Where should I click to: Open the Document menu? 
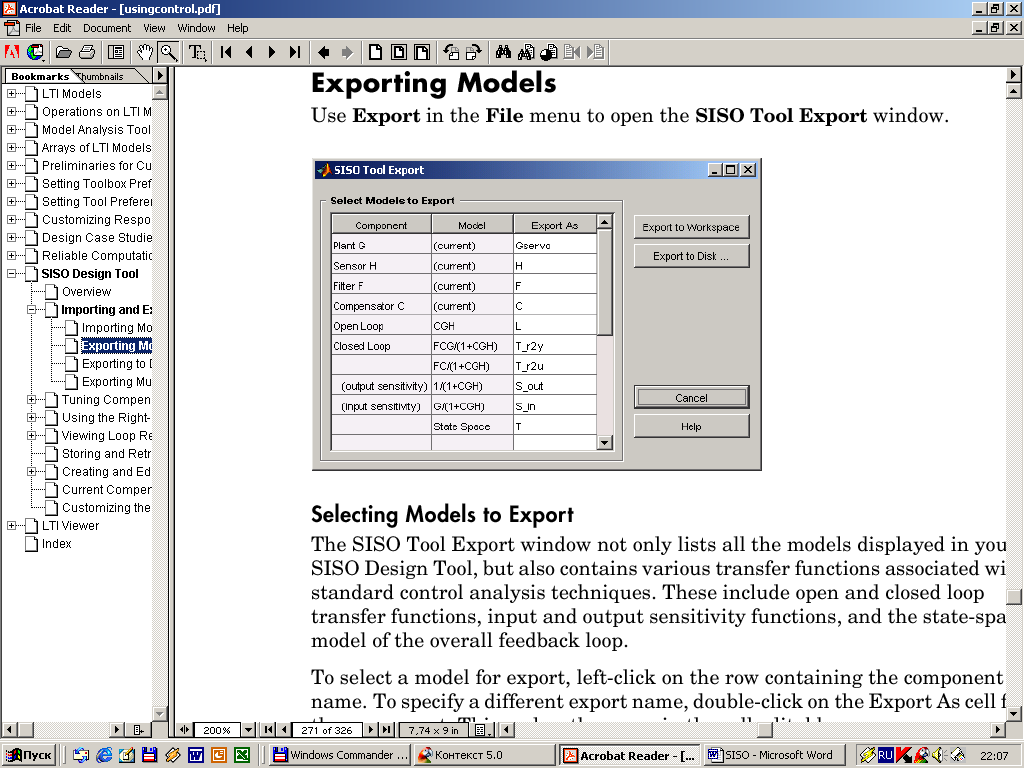[x=106, y=28]
